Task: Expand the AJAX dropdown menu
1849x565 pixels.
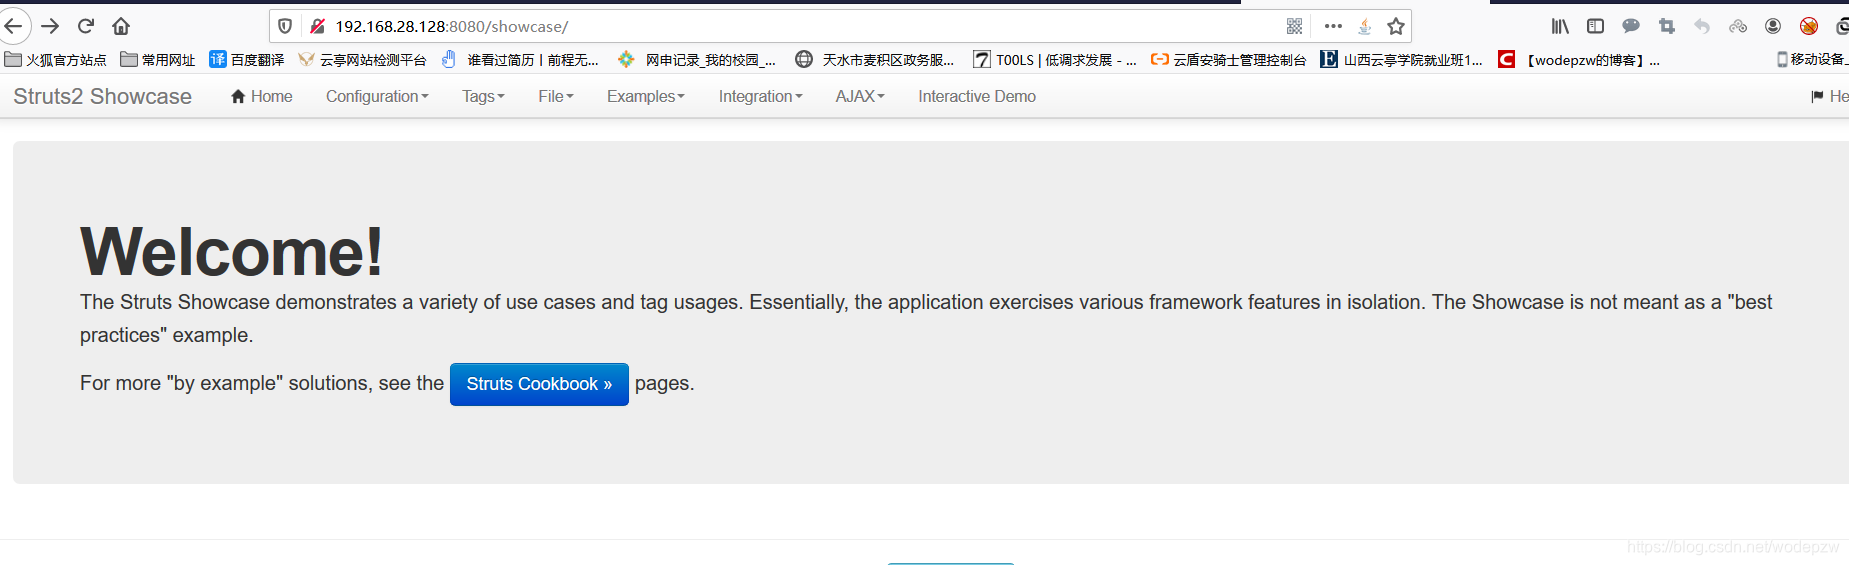Action: 860,96
